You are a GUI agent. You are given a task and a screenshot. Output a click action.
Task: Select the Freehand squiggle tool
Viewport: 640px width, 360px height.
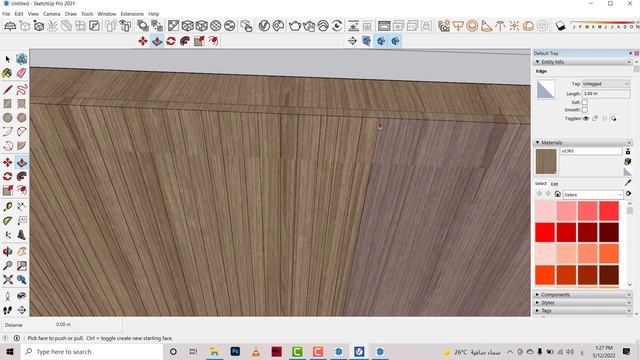point(21,89)
